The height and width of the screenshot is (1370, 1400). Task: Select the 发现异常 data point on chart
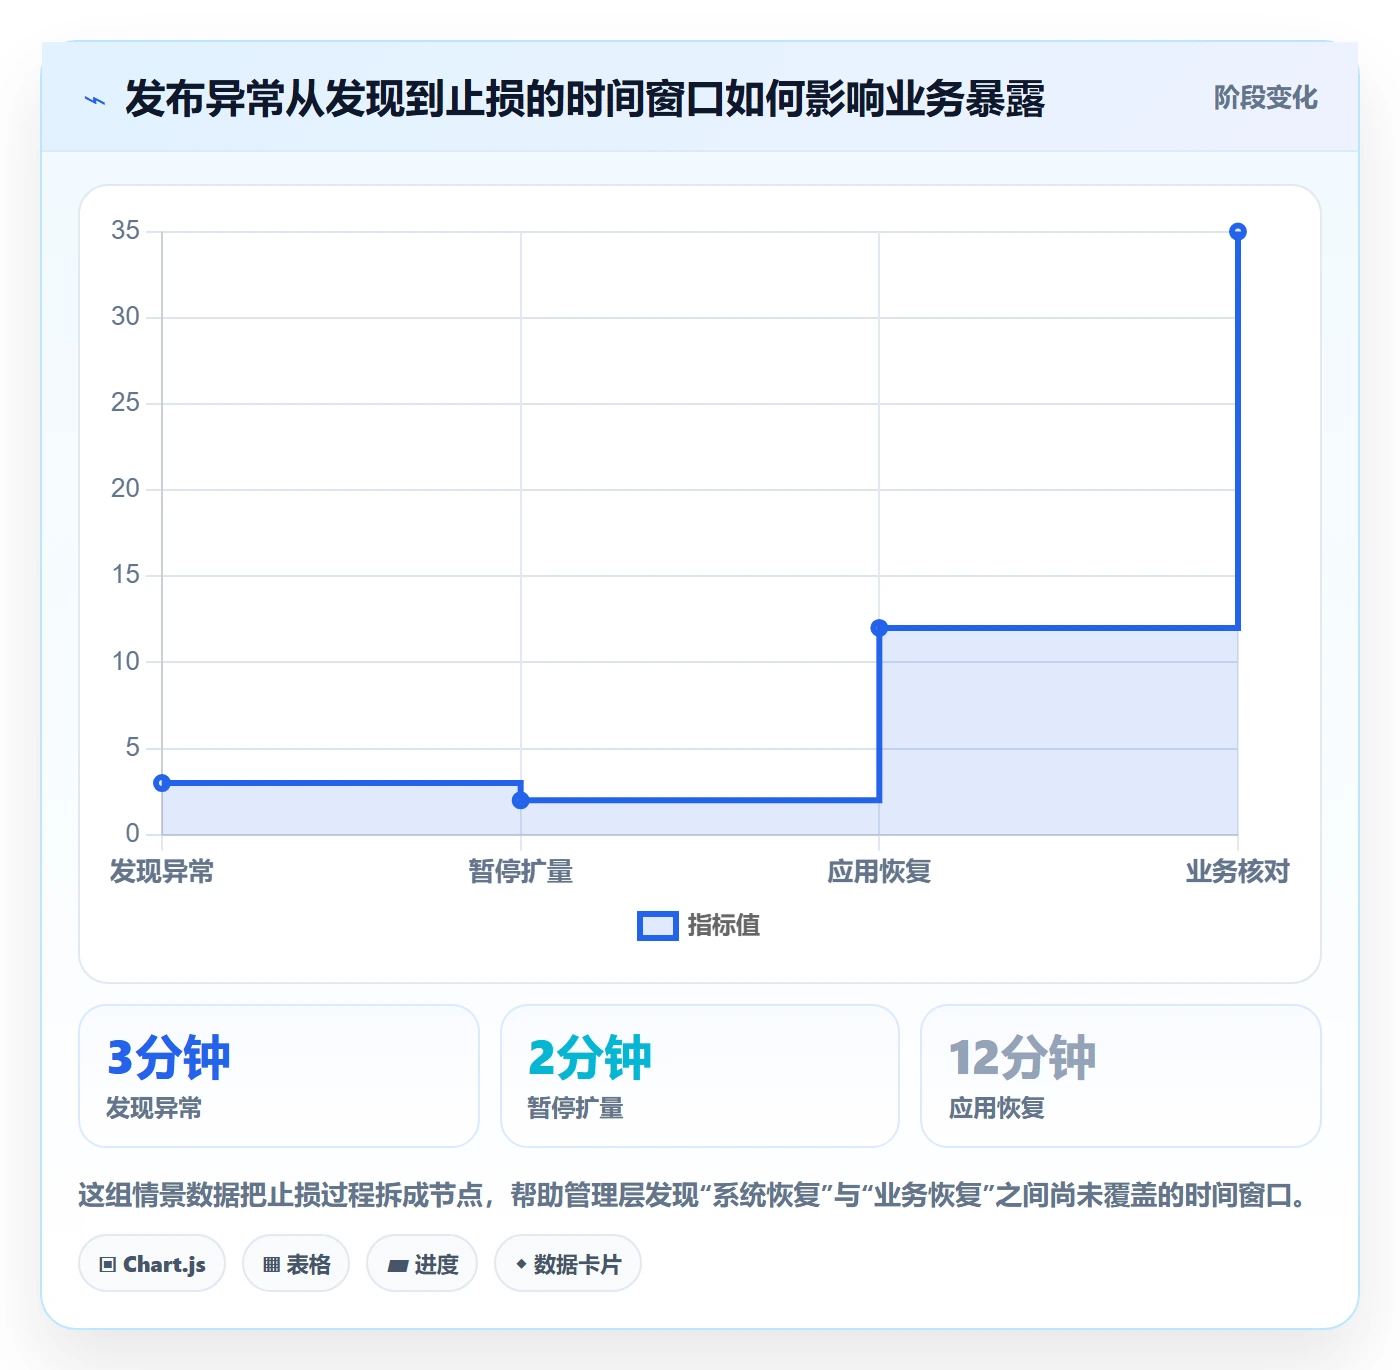click(162, 783)
